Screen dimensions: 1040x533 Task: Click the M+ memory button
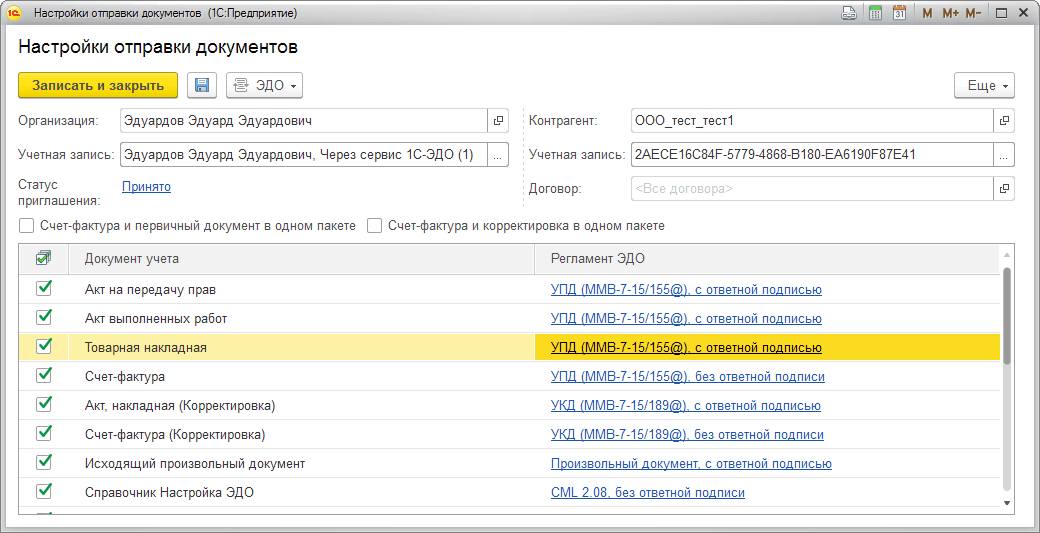coord(949,13)
